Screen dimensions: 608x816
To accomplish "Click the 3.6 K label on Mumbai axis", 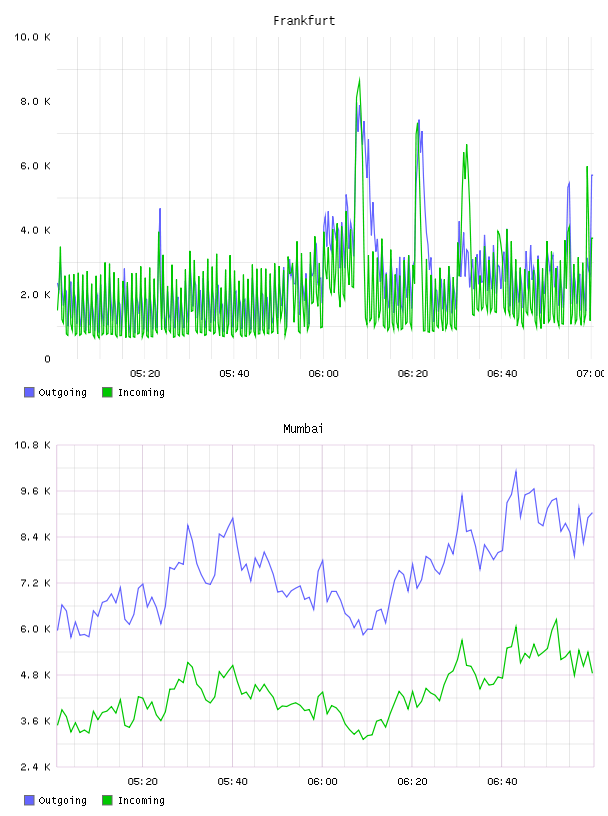I will [x=35, y=721].
